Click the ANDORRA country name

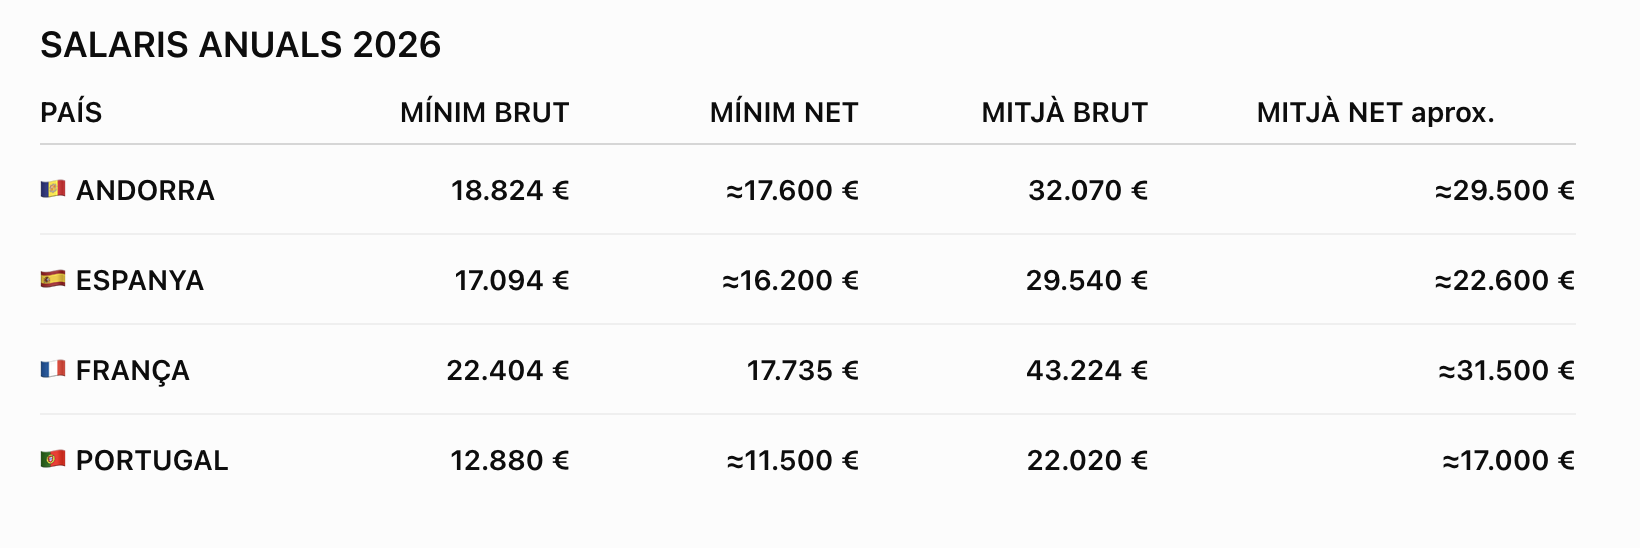pos(145,190)
